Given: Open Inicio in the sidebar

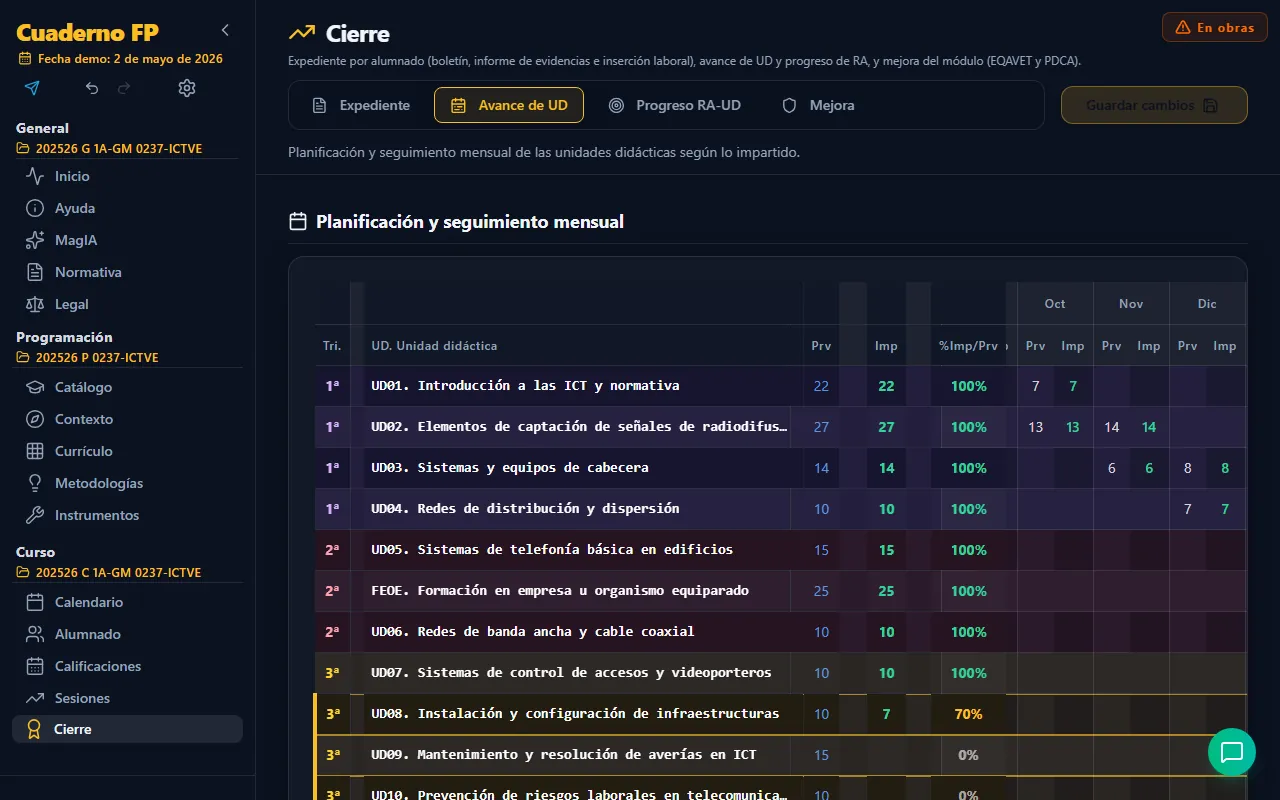Looking at the screenshot, I should pyautogui.click(x=127, y=176).
